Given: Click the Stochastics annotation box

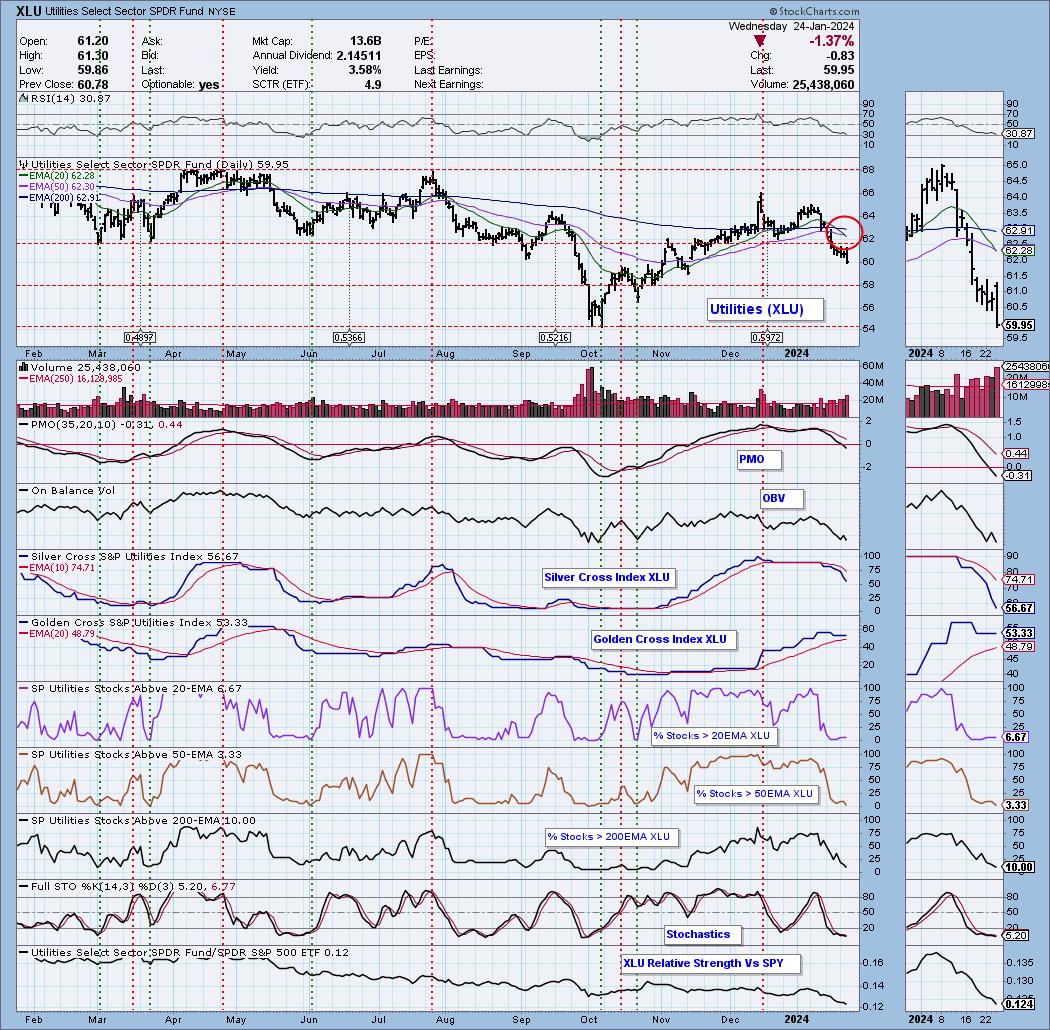Looking at the screenshot, I should tap(702, 934).
